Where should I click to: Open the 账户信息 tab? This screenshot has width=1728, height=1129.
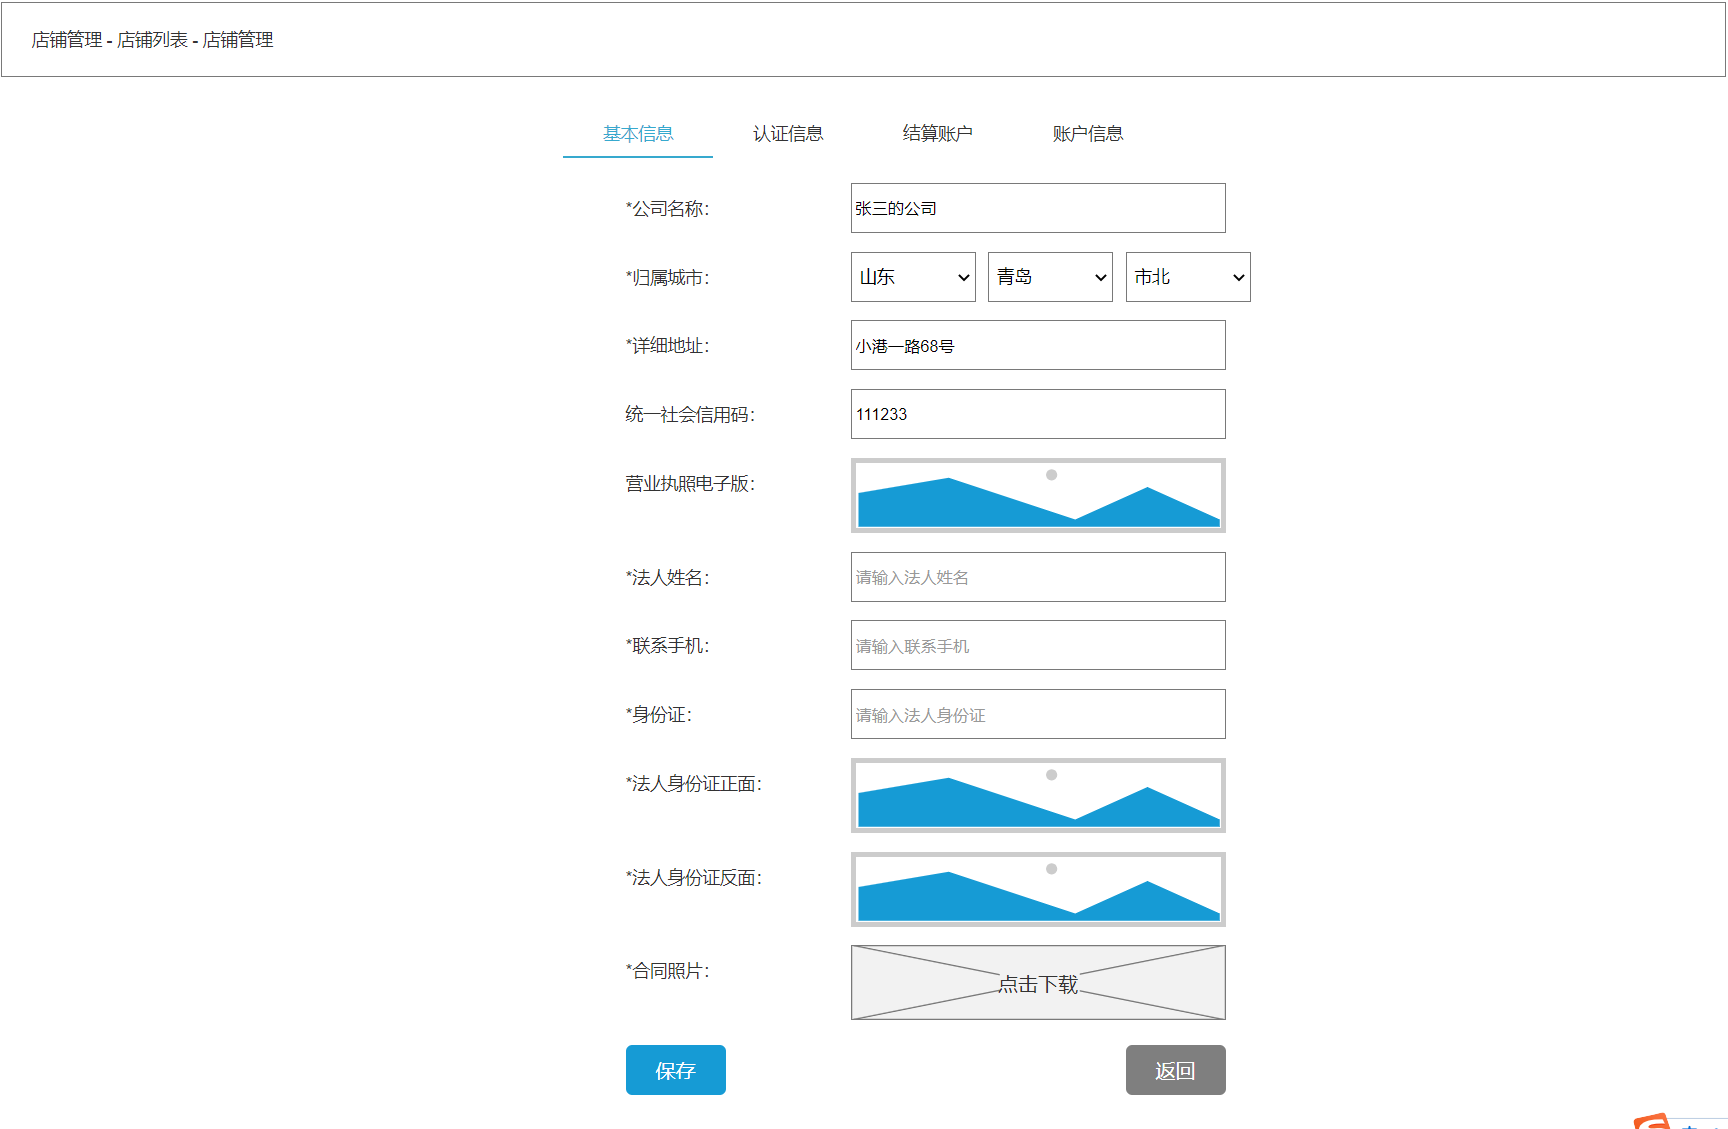click(1088, 134)
